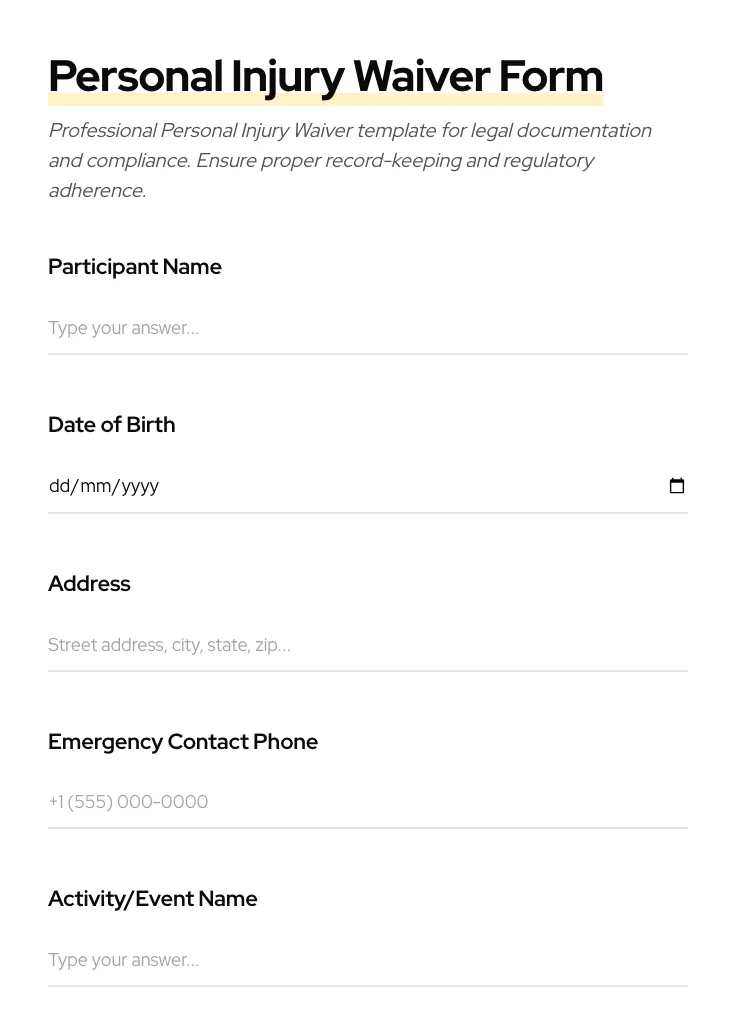Select the day (dd) segment of date
The image size is (736, 1024).
[59, 486]
